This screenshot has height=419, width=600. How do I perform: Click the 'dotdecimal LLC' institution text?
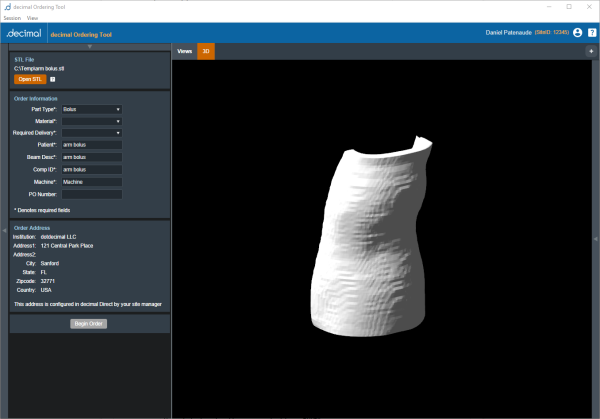pos(59,237)
